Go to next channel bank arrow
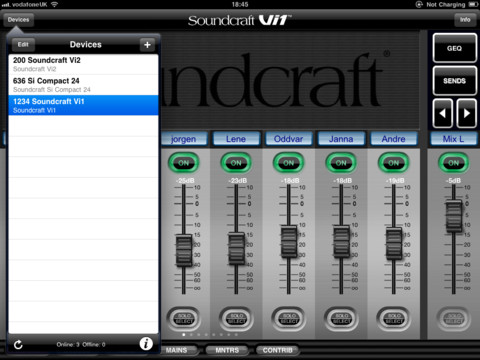 coord(466,113)
